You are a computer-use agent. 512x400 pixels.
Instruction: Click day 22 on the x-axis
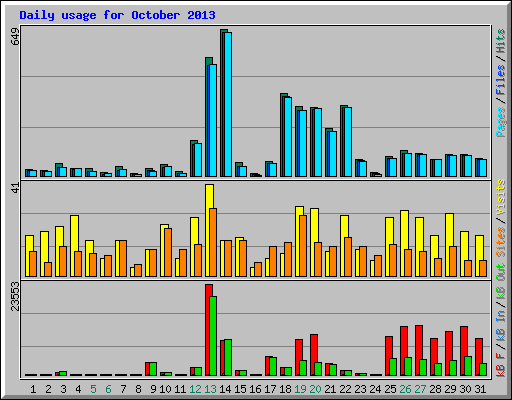(x=345, y=389)
